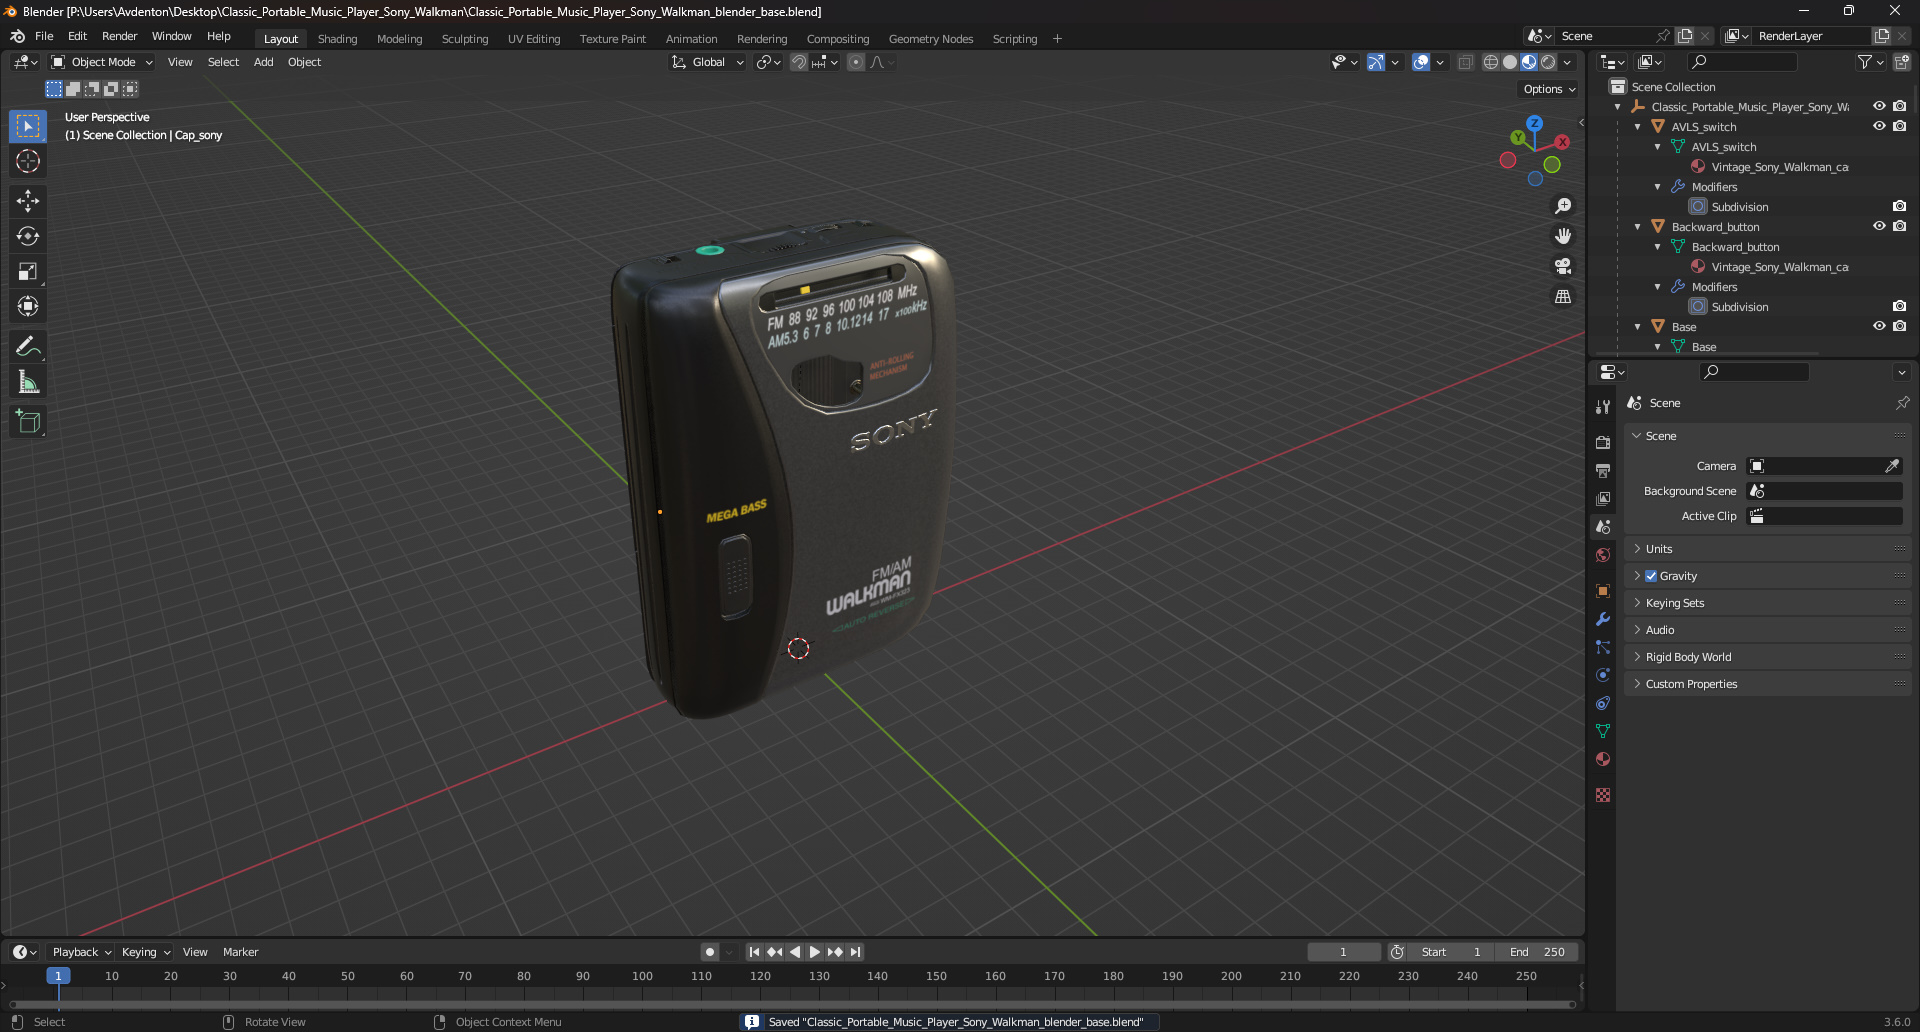Image resolution: width=1920 pixels, height=1032 pixels.
Task: Switch to Geometry Nodes workspace tab
Action: 930,39
